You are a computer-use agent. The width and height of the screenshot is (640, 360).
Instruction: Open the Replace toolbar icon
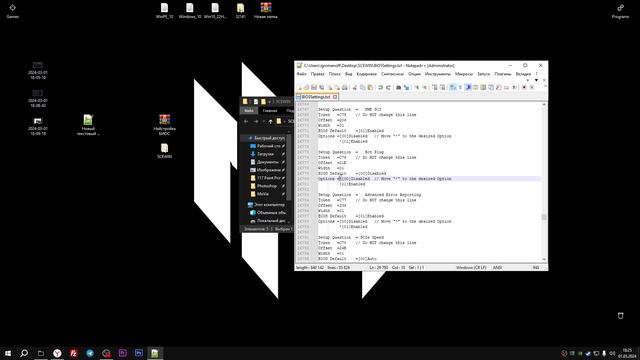click(x=406, y=87)
